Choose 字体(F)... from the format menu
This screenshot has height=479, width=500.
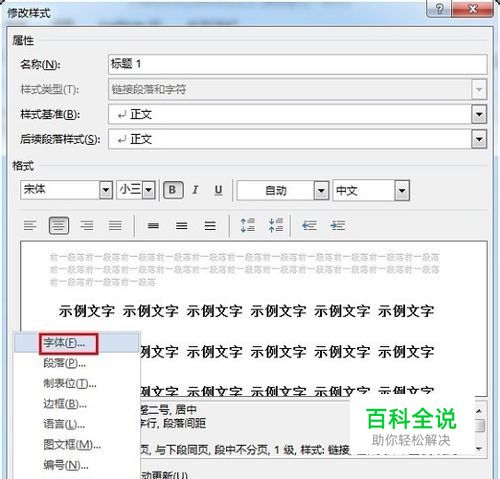(x=76, y=343)
